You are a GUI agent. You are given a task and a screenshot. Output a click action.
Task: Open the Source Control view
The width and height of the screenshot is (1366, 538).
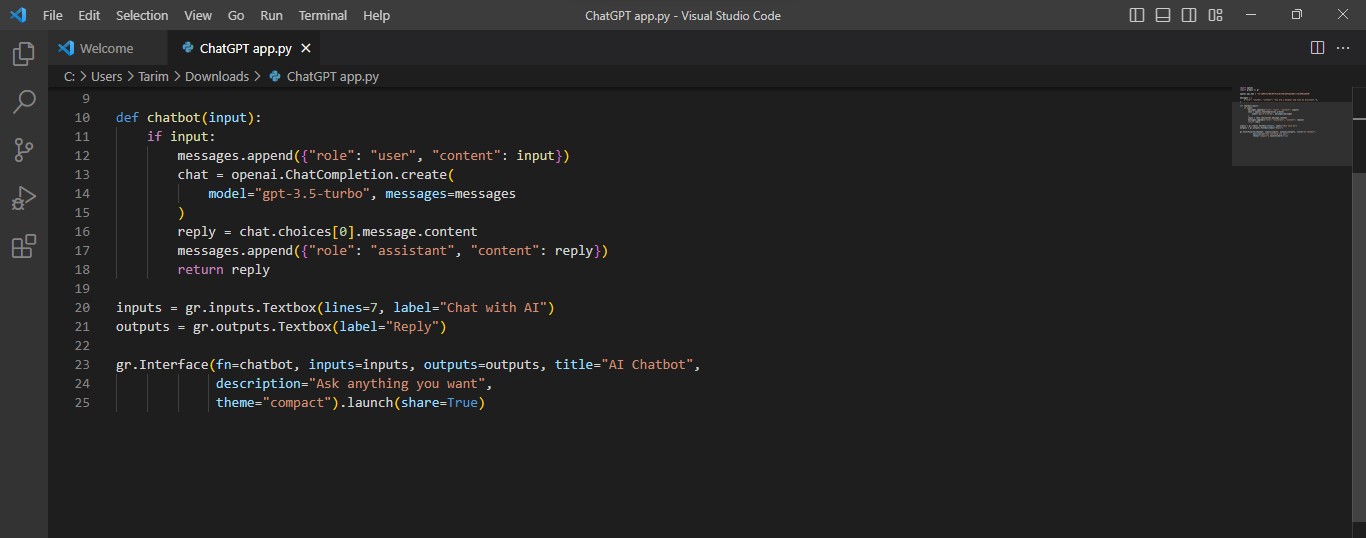point(24,150)
